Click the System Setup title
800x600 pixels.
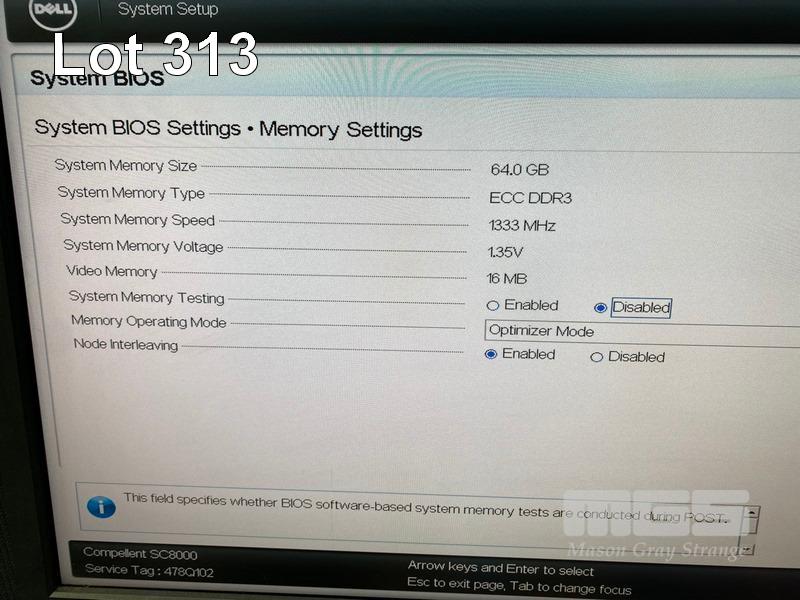click(168, 9)
